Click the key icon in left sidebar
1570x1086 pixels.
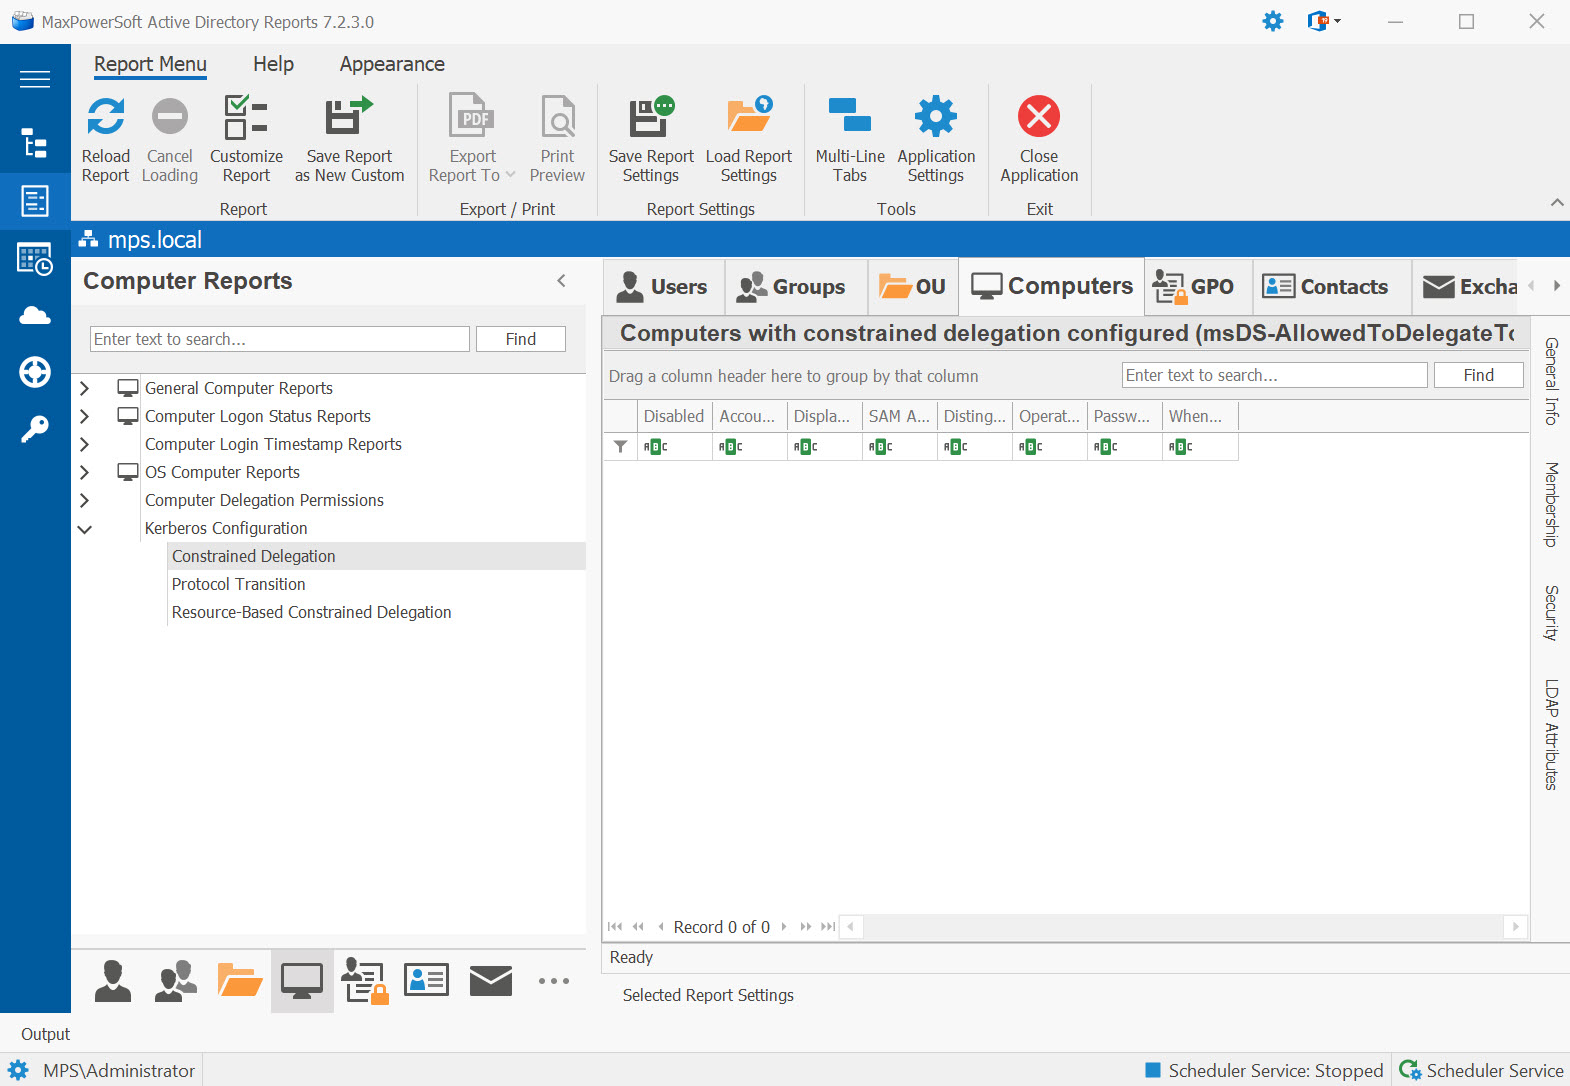click(35, 429)
